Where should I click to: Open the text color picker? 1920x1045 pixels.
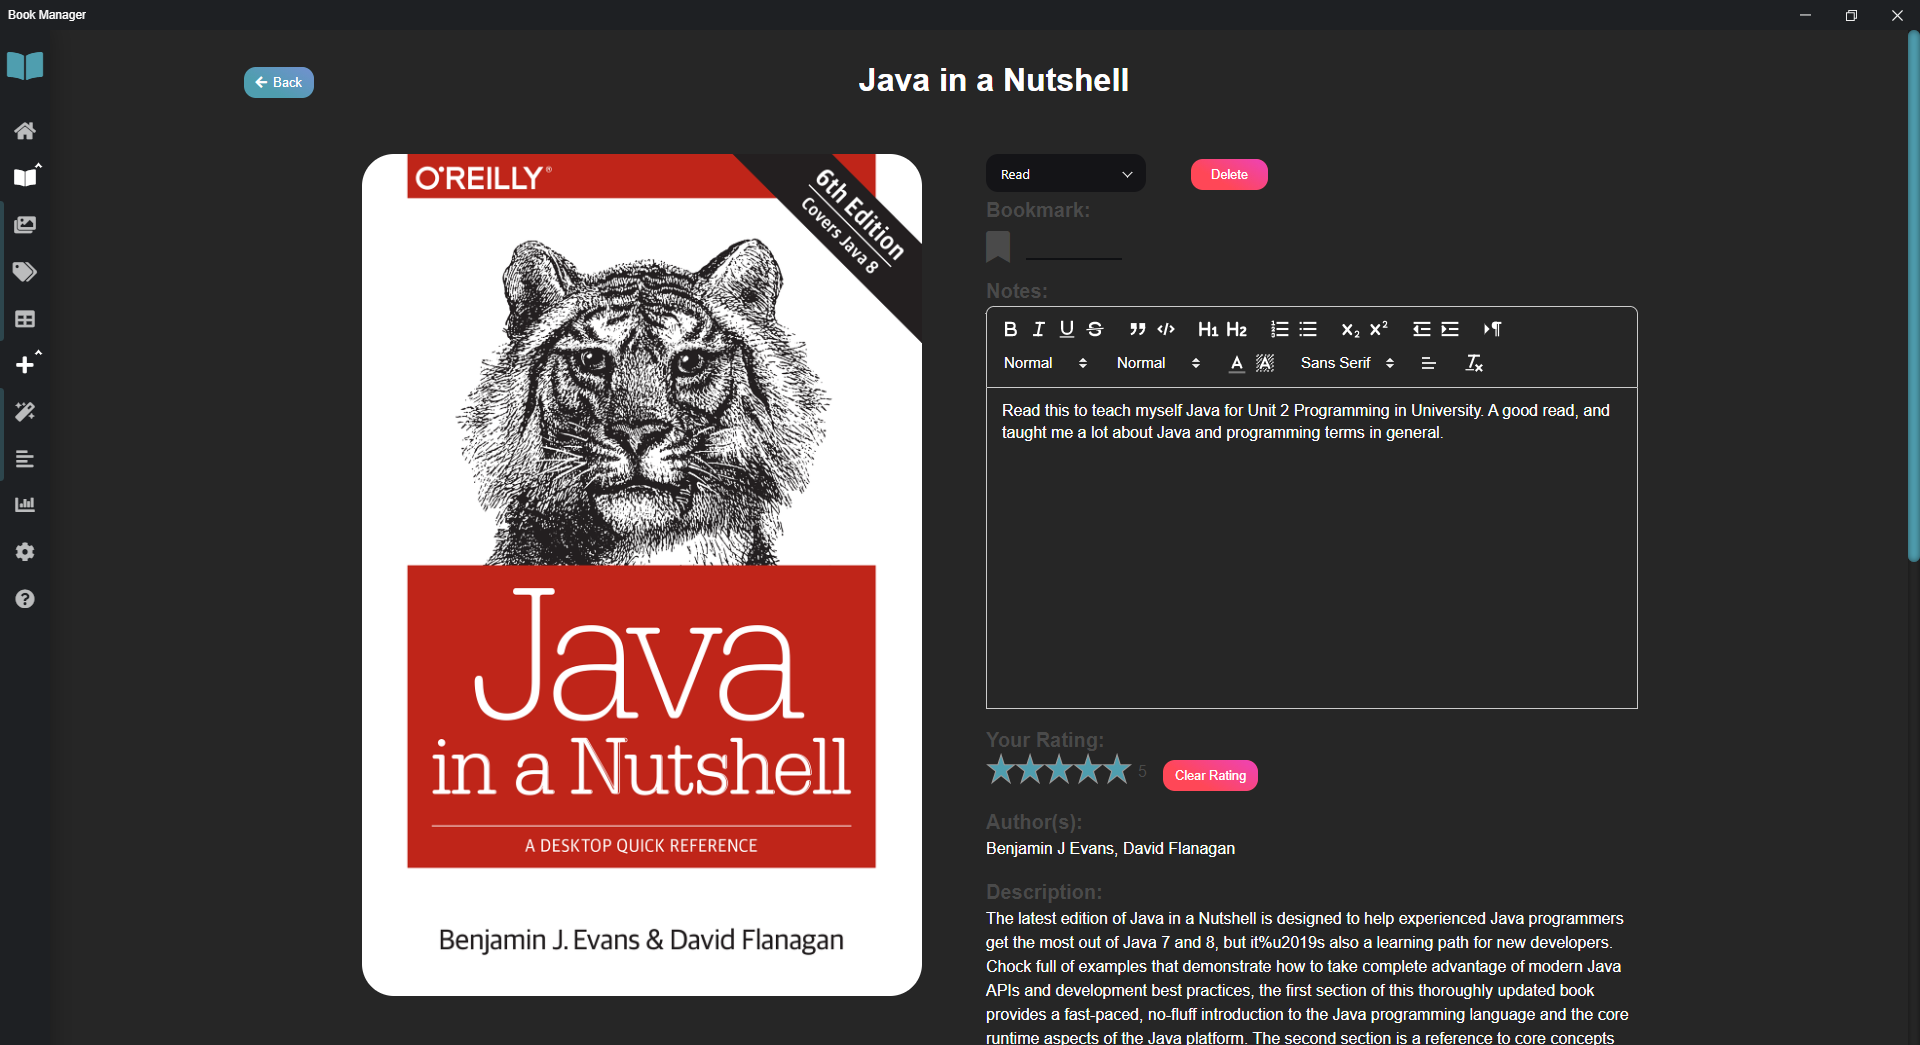click(x=1237, y=363)
